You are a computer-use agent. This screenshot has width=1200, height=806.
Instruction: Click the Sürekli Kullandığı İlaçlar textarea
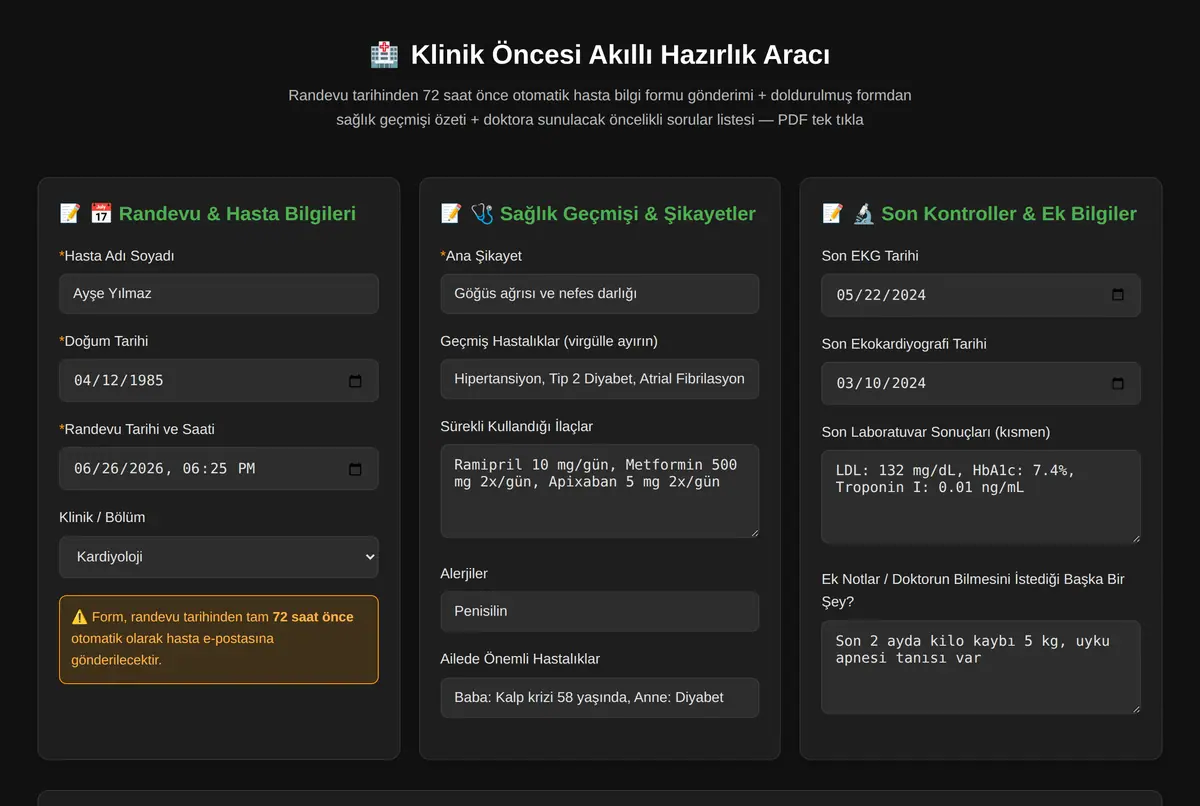click(600, 491)
